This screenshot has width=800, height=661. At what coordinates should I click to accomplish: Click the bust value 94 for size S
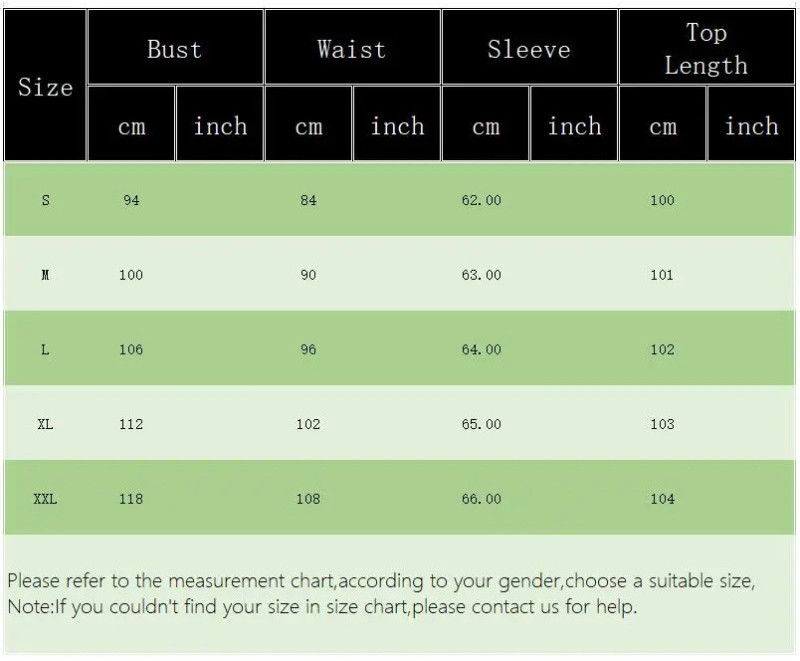(131, 200)
